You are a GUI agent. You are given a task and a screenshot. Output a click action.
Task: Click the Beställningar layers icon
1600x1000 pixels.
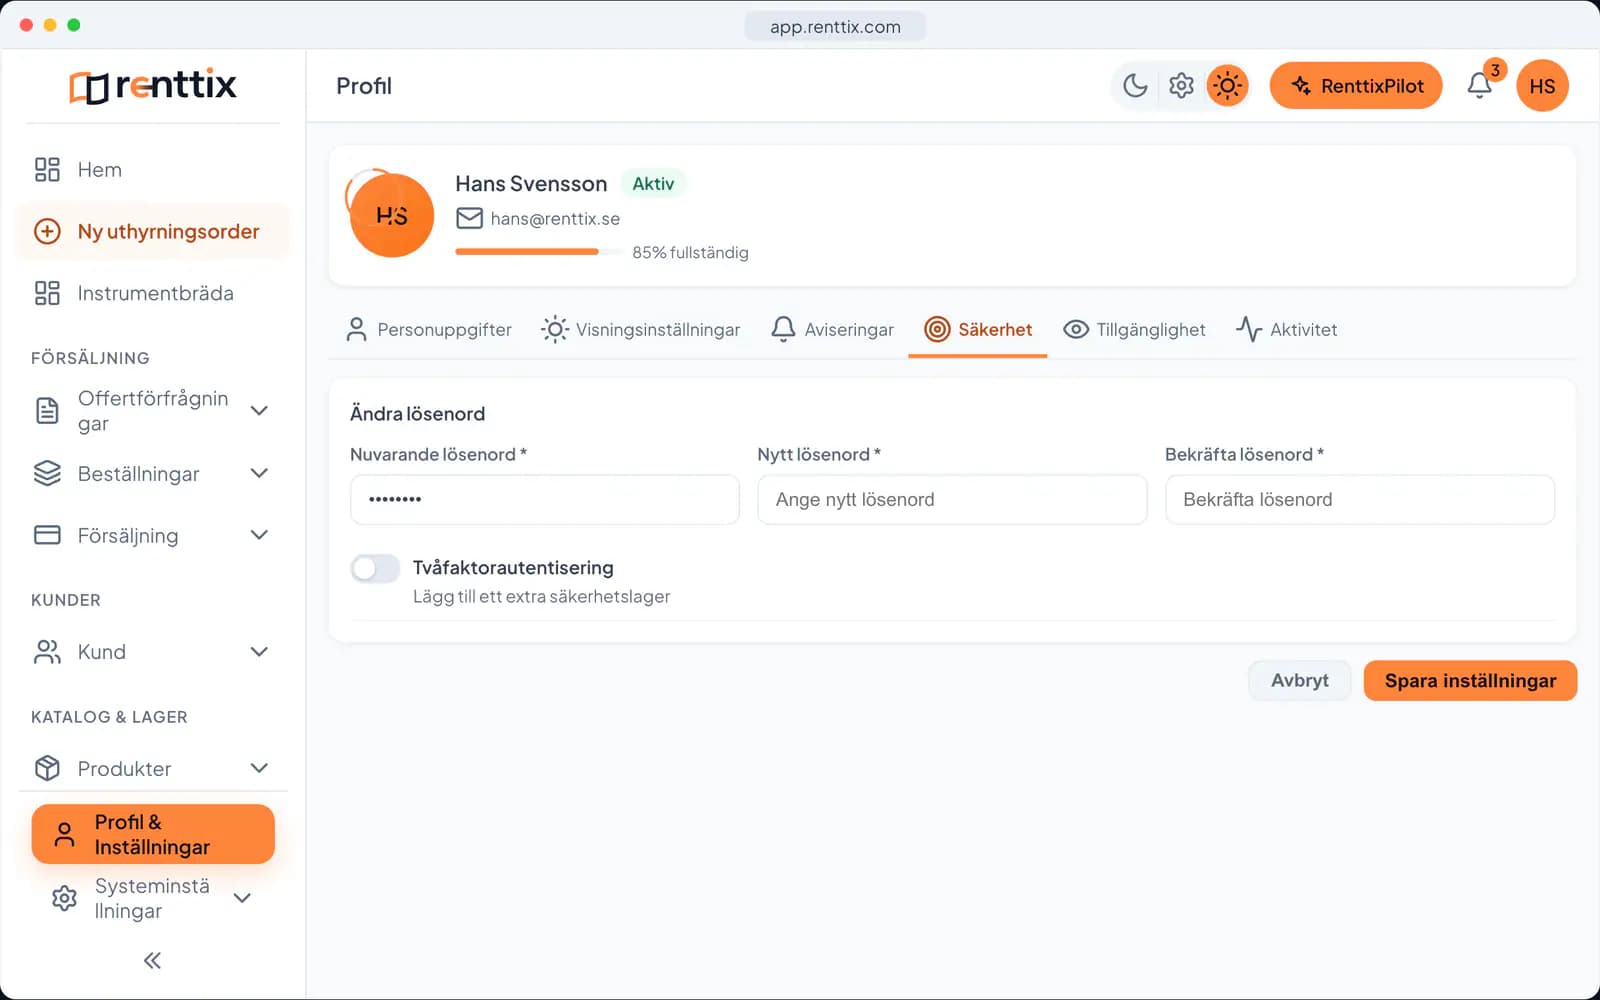[x=47, y=474]
